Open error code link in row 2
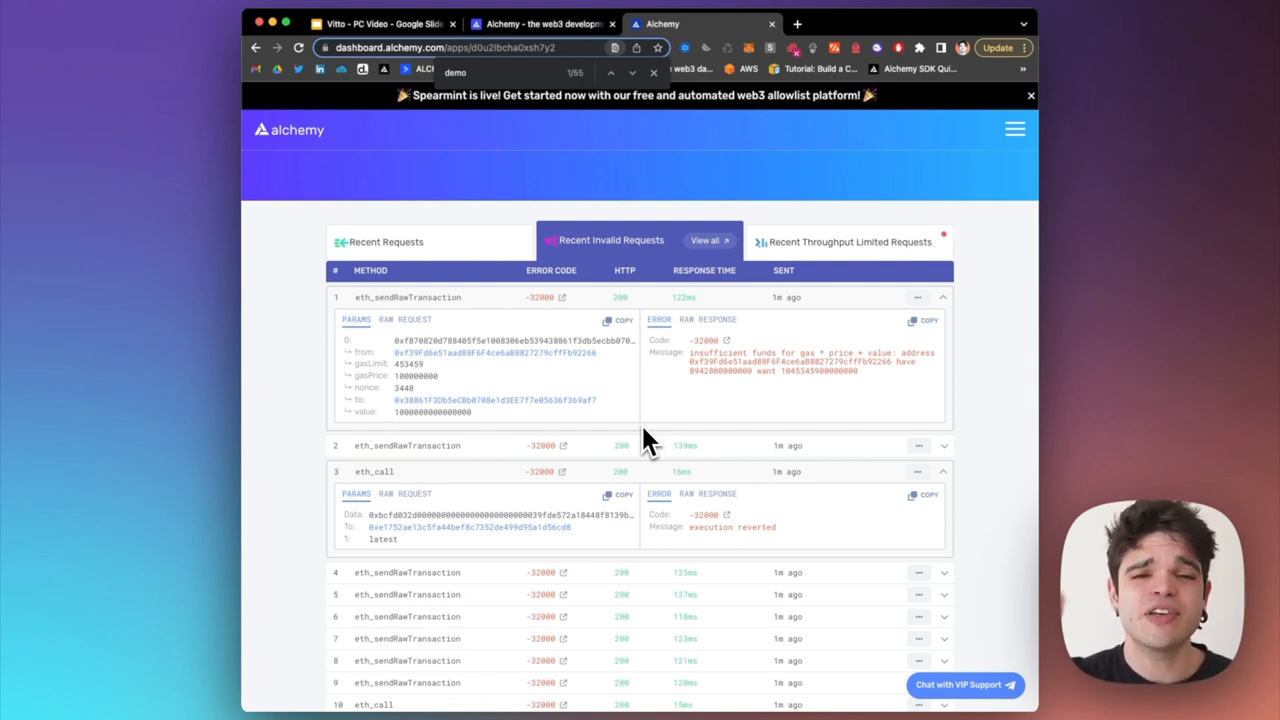Screen dimensions: 1280x720 pyautogui.click(x=563, y=446)
